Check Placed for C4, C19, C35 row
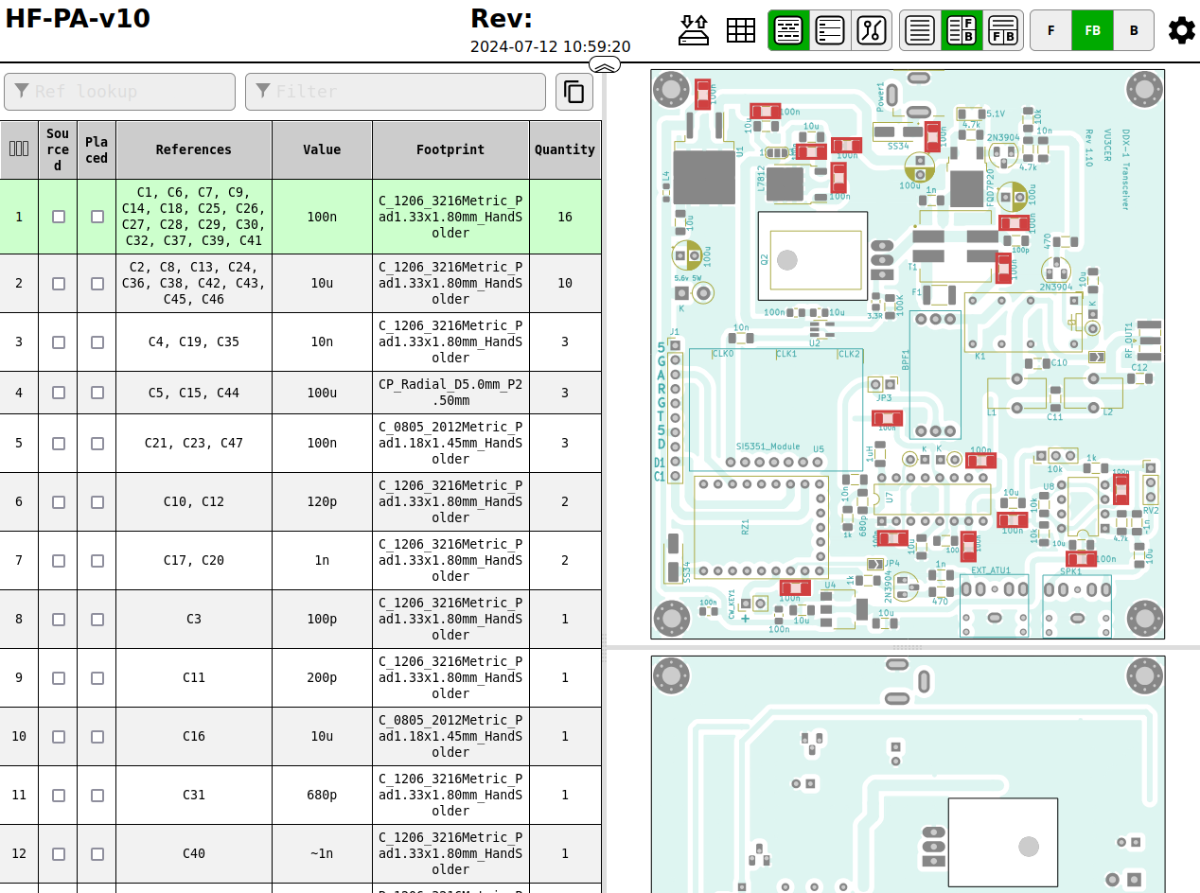 click(97, 342)
